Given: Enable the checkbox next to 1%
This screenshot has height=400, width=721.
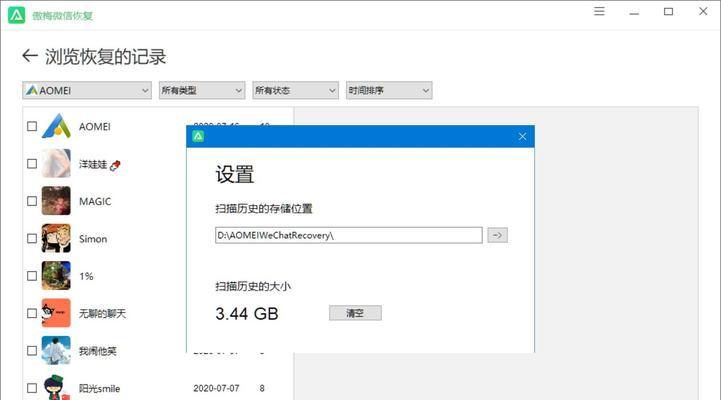Looking at the screenshot, I should point(32,276).
